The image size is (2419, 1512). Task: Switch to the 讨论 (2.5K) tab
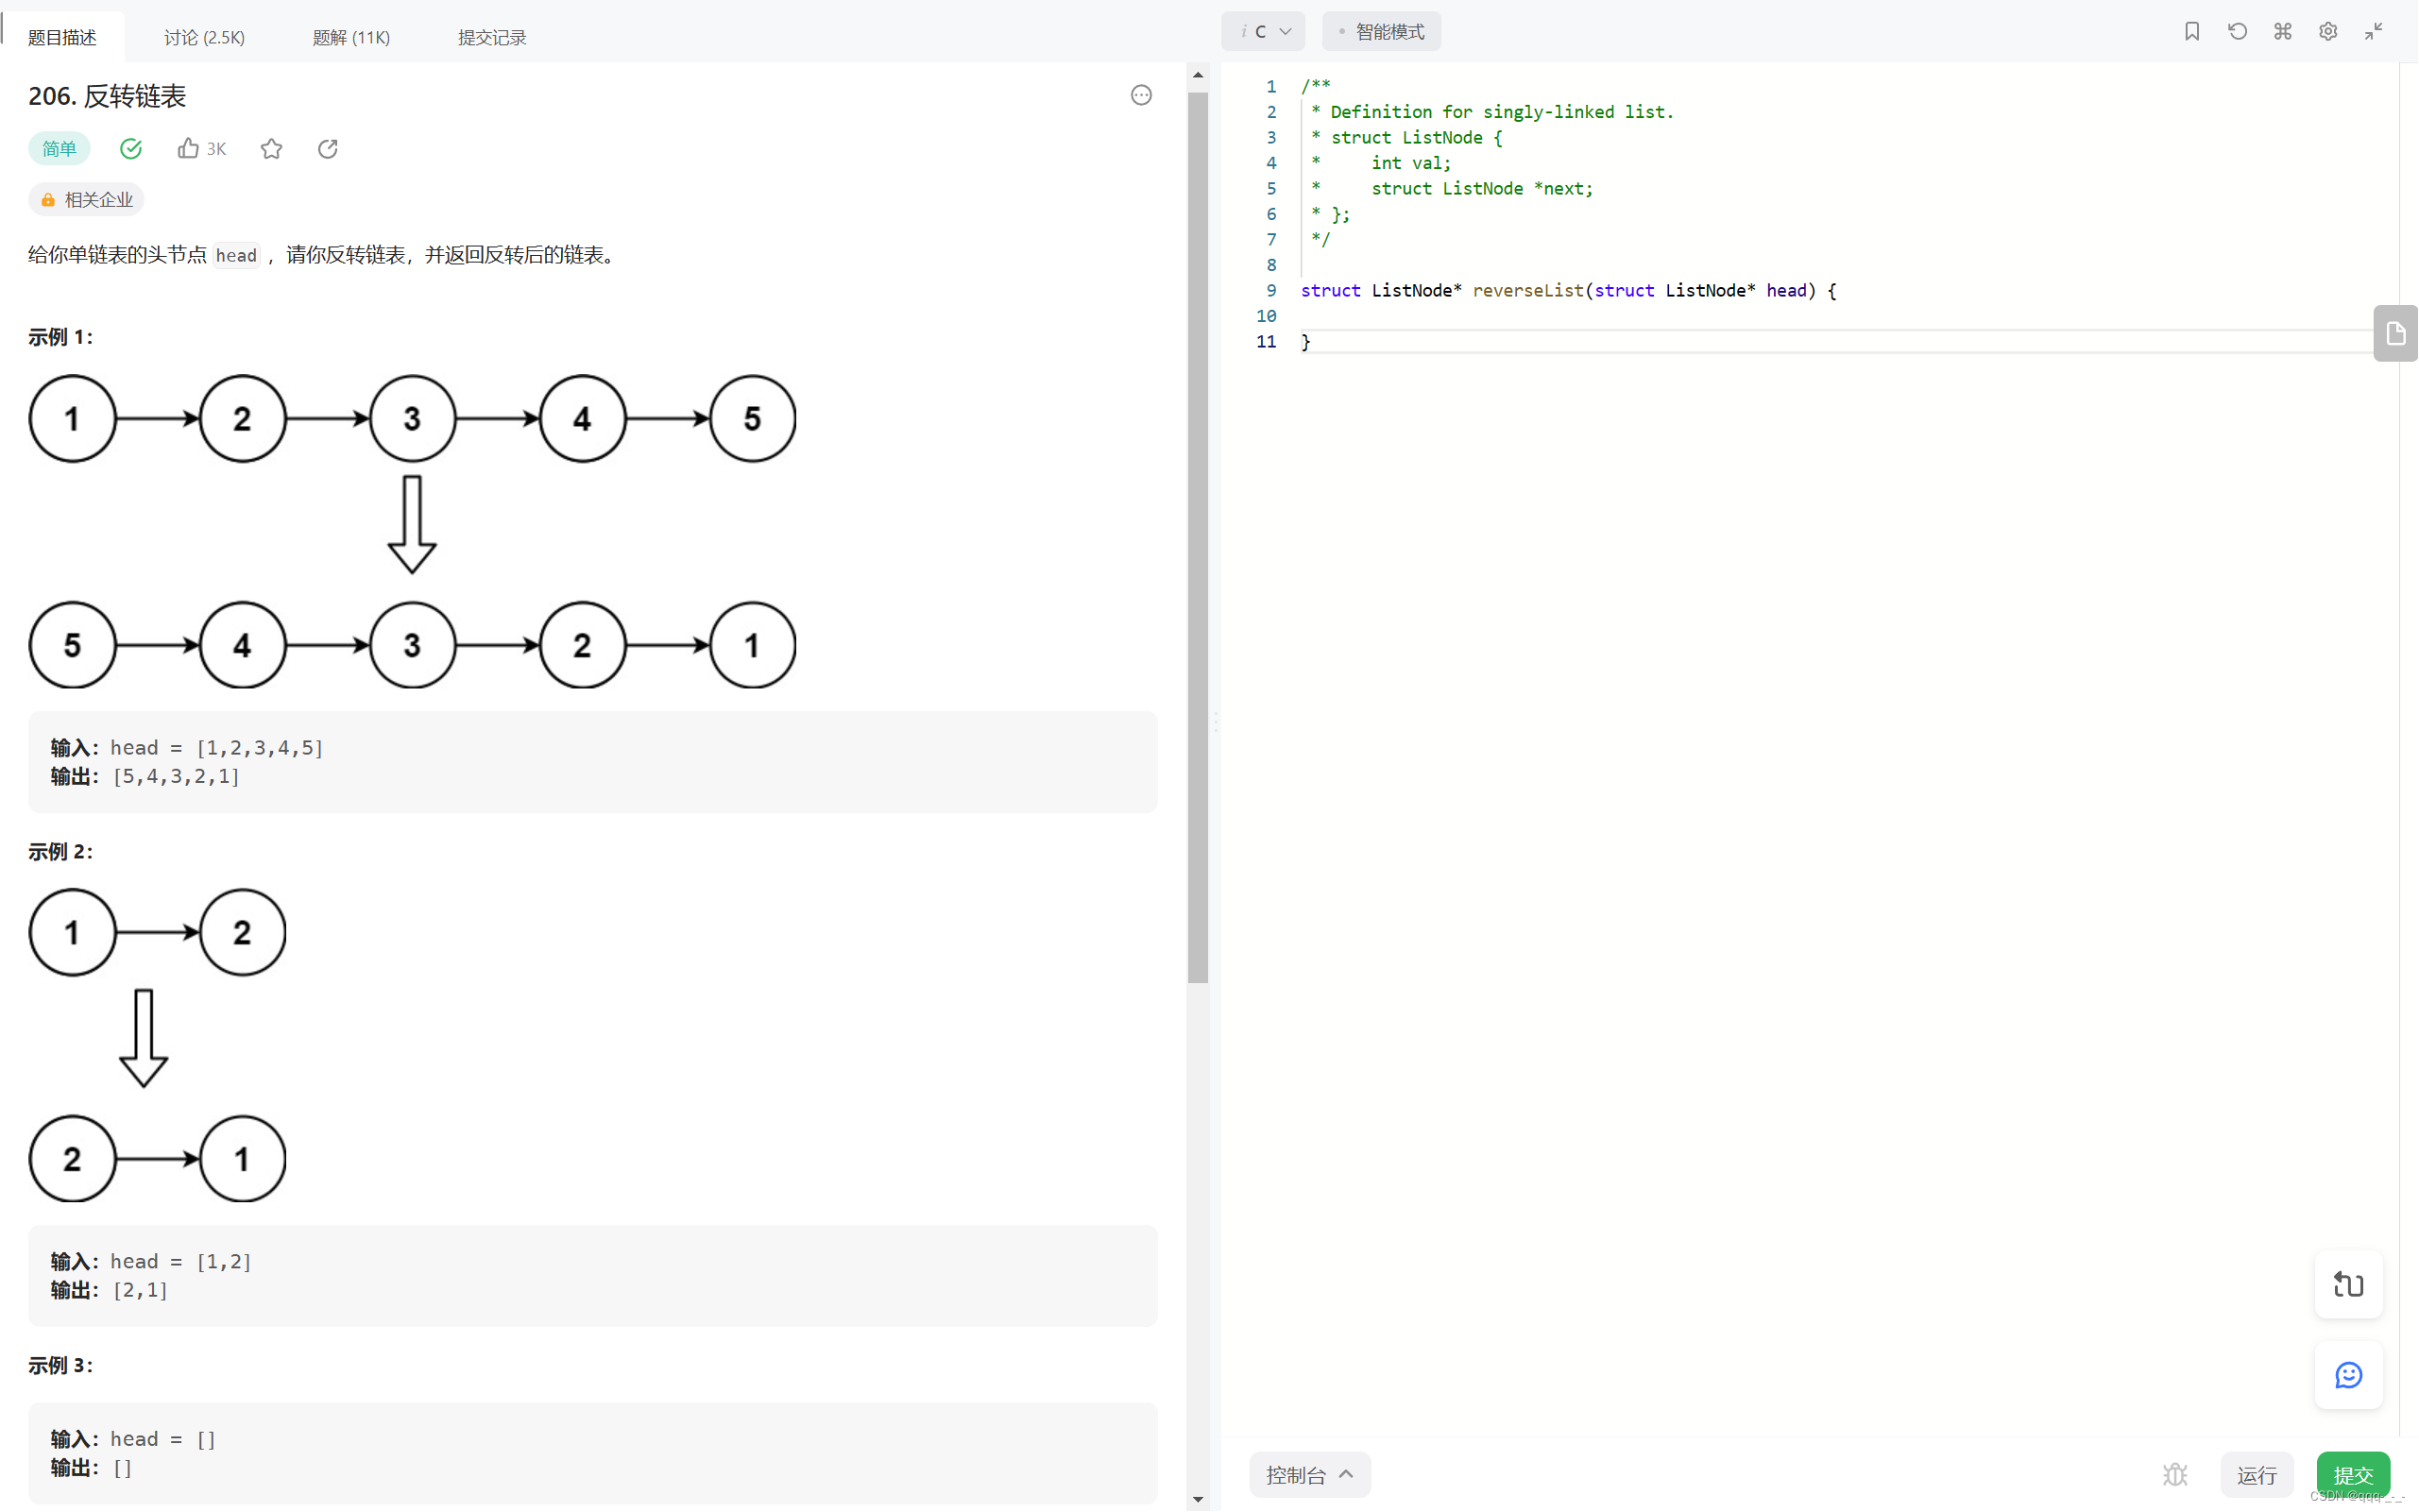[x=204, y=37]
